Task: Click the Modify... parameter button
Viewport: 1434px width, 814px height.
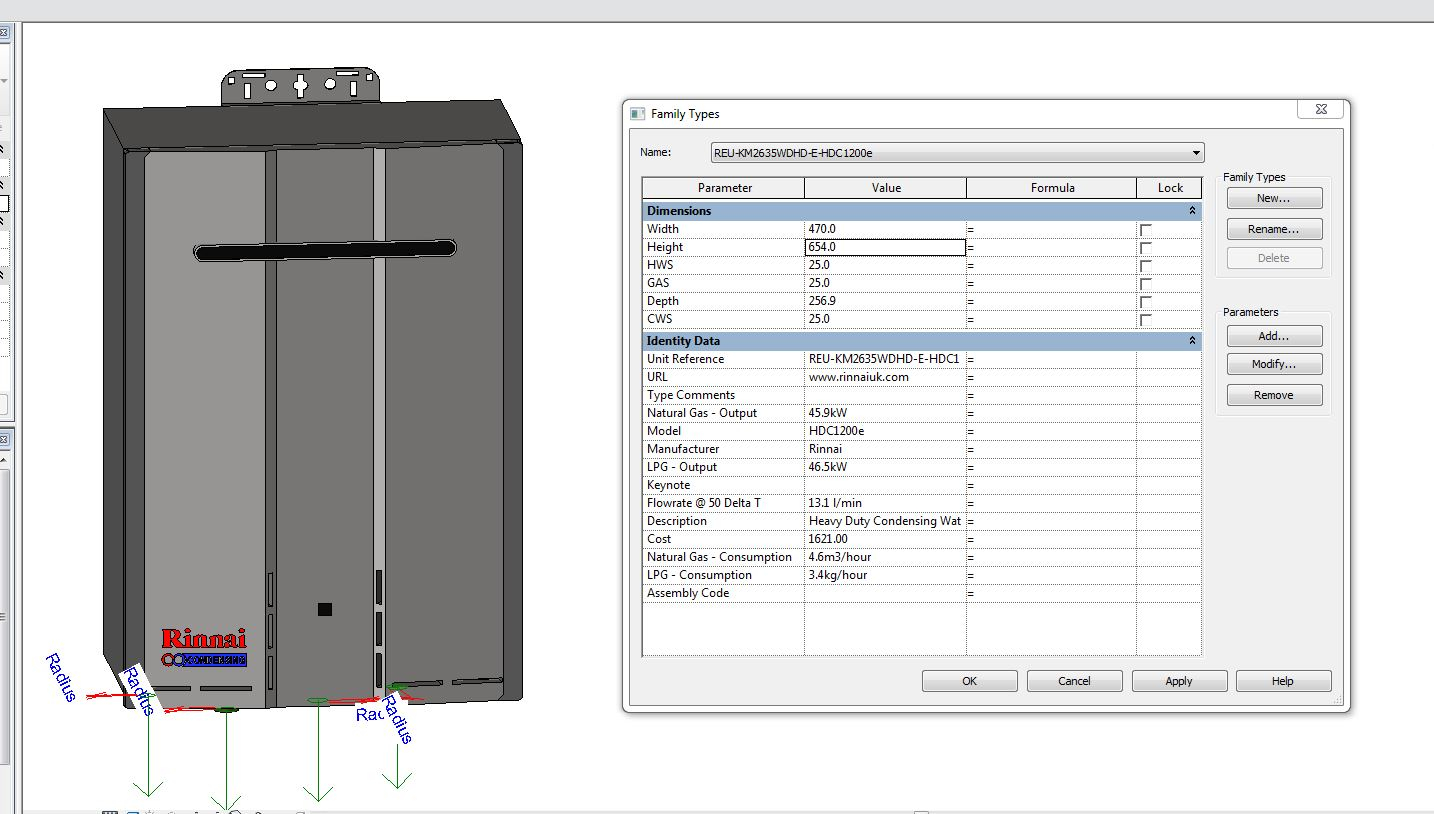Action: click(1273, 364)
